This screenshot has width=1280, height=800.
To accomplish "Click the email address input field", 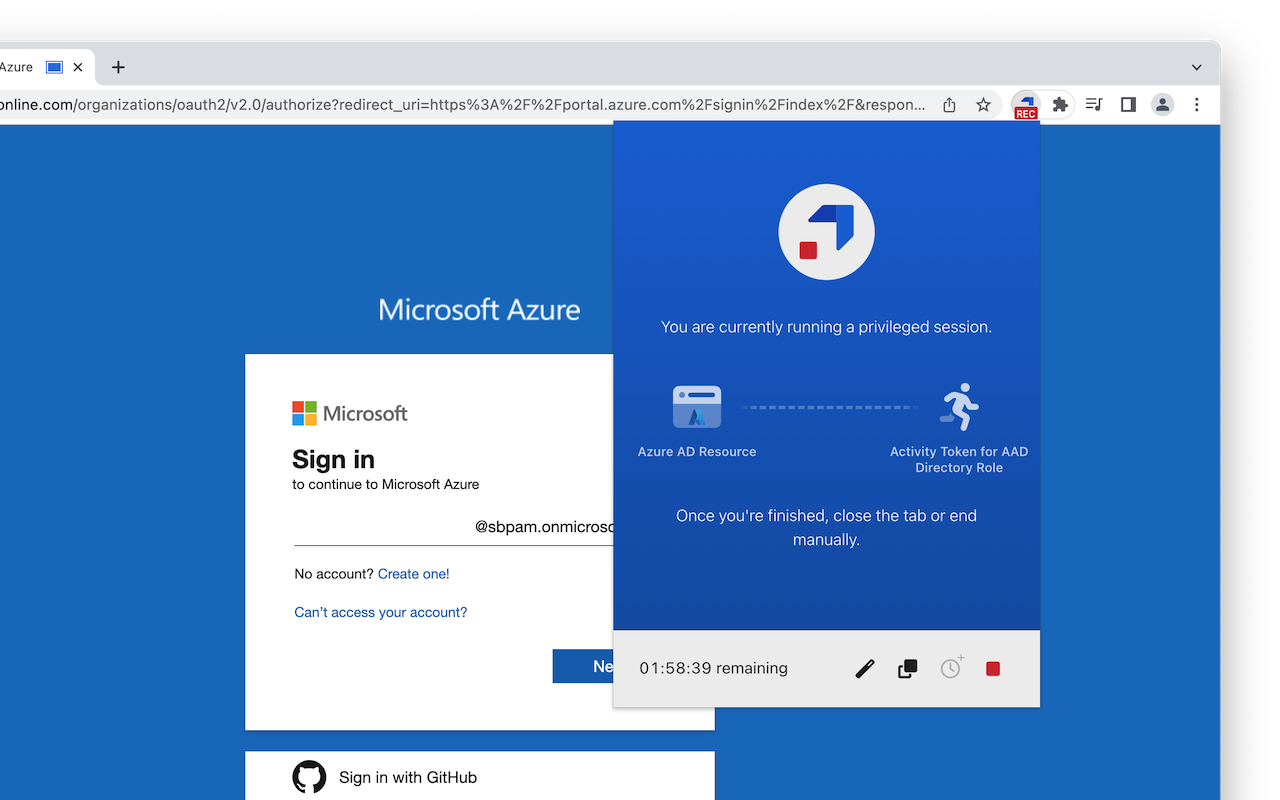I will point(450,527).
